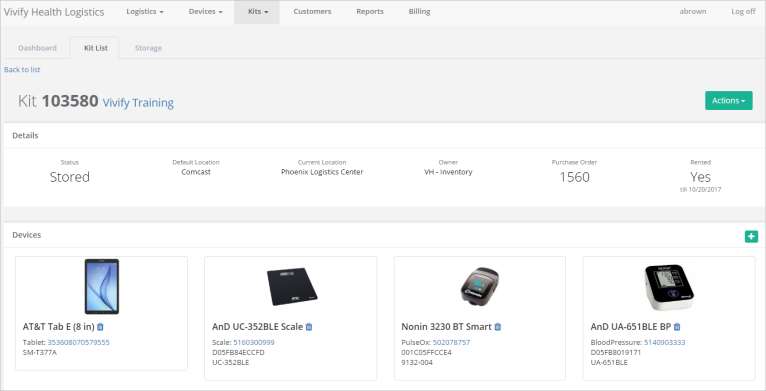
Task: Open tablet serial 353608070579555 link
Action: (x=79, y=342)
